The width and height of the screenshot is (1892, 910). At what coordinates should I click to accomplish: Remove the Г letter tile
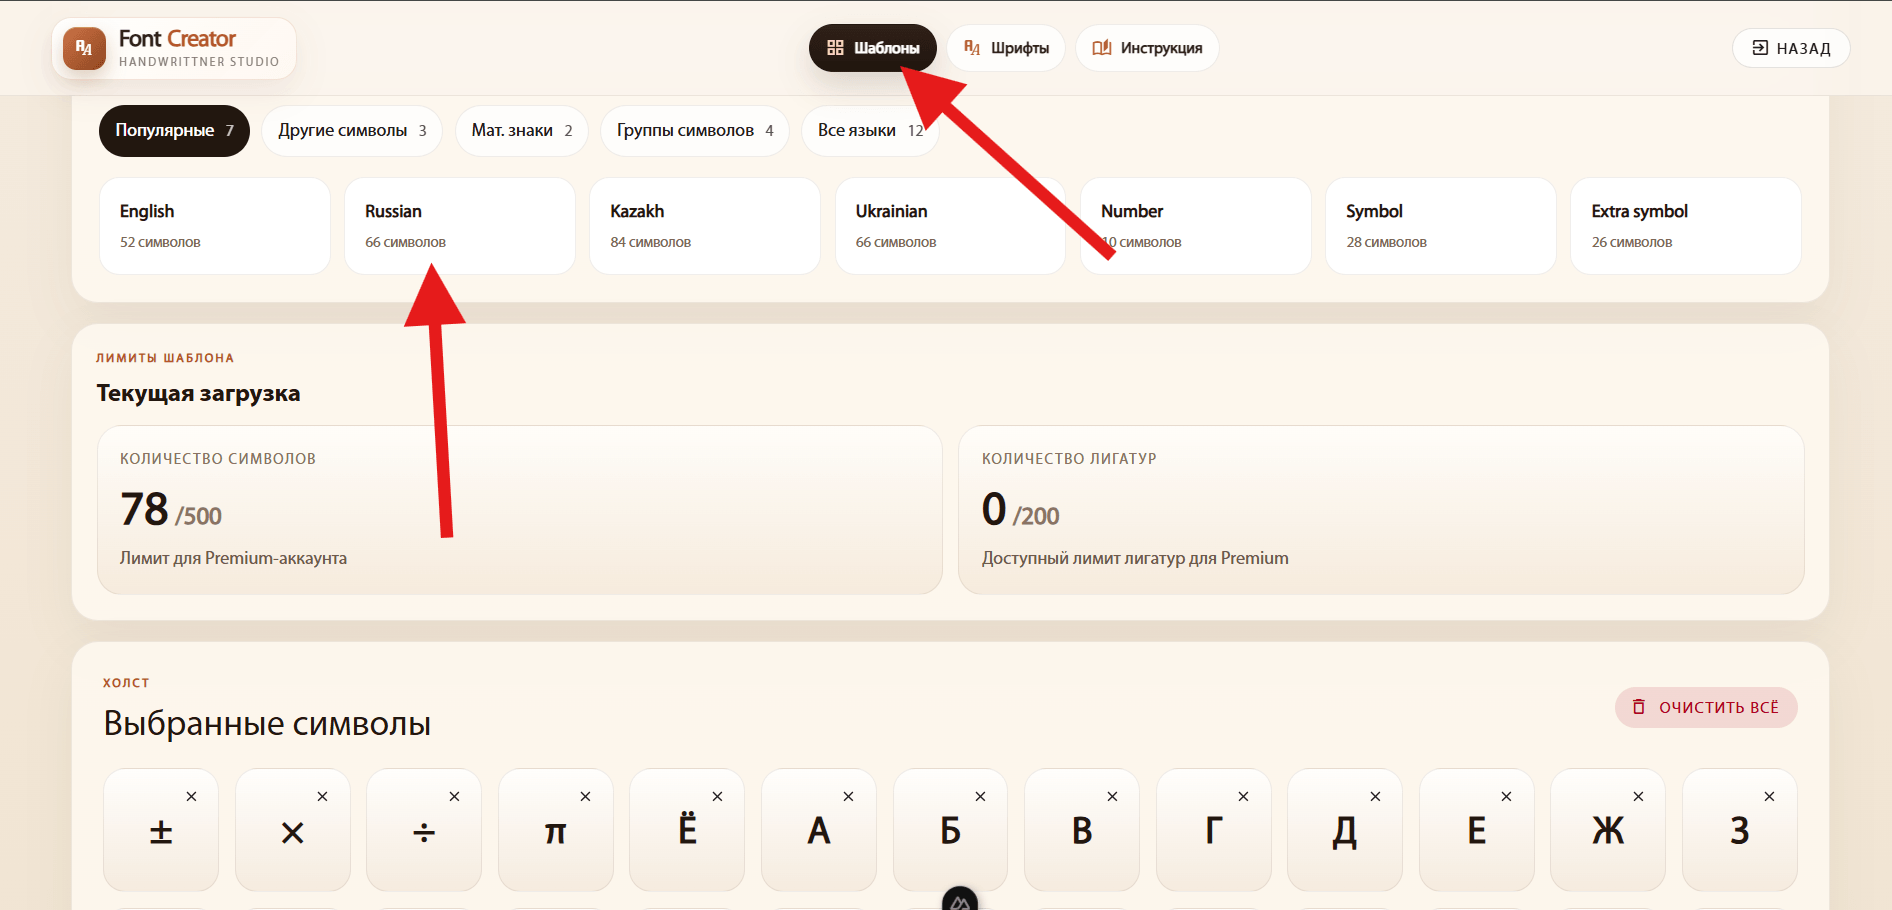[x=1243, y=797]
